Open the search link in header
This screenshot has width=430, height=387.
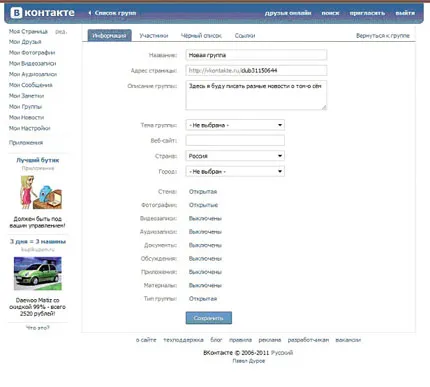tap(330, 13)
